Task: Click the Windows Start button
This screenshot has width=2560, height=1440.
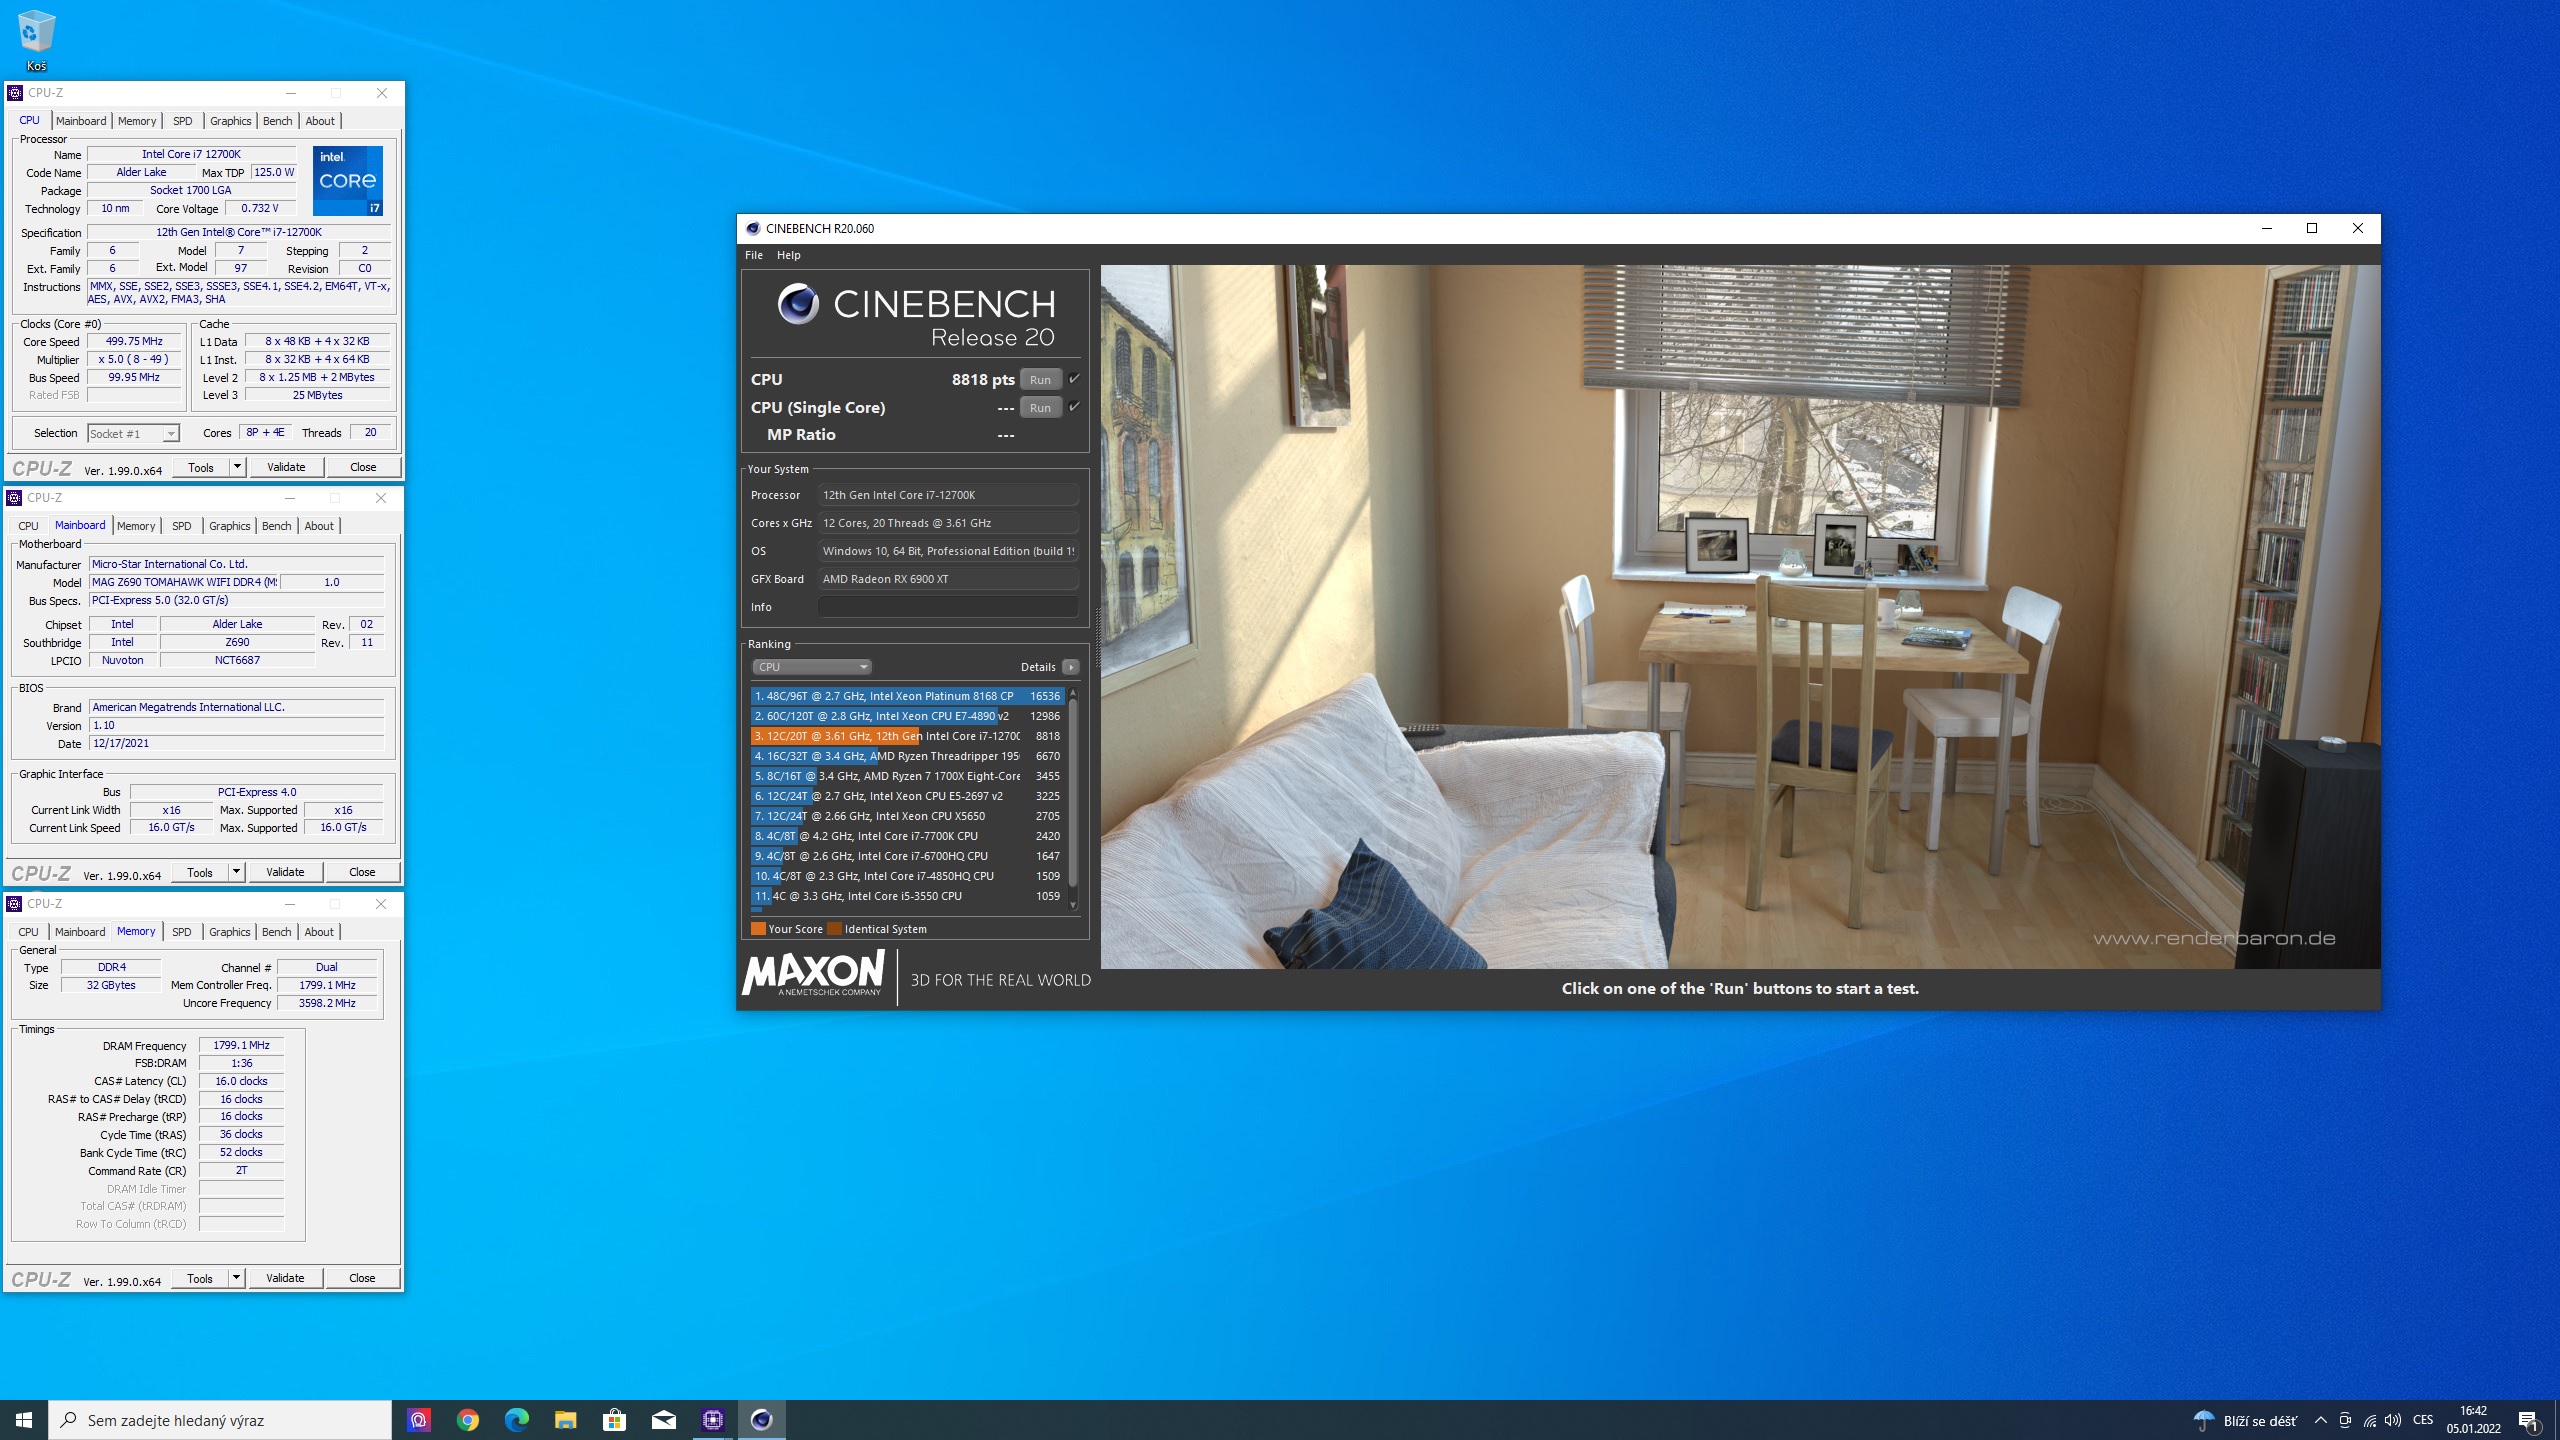Action: pyautogui.click(x=24, y=1419)
